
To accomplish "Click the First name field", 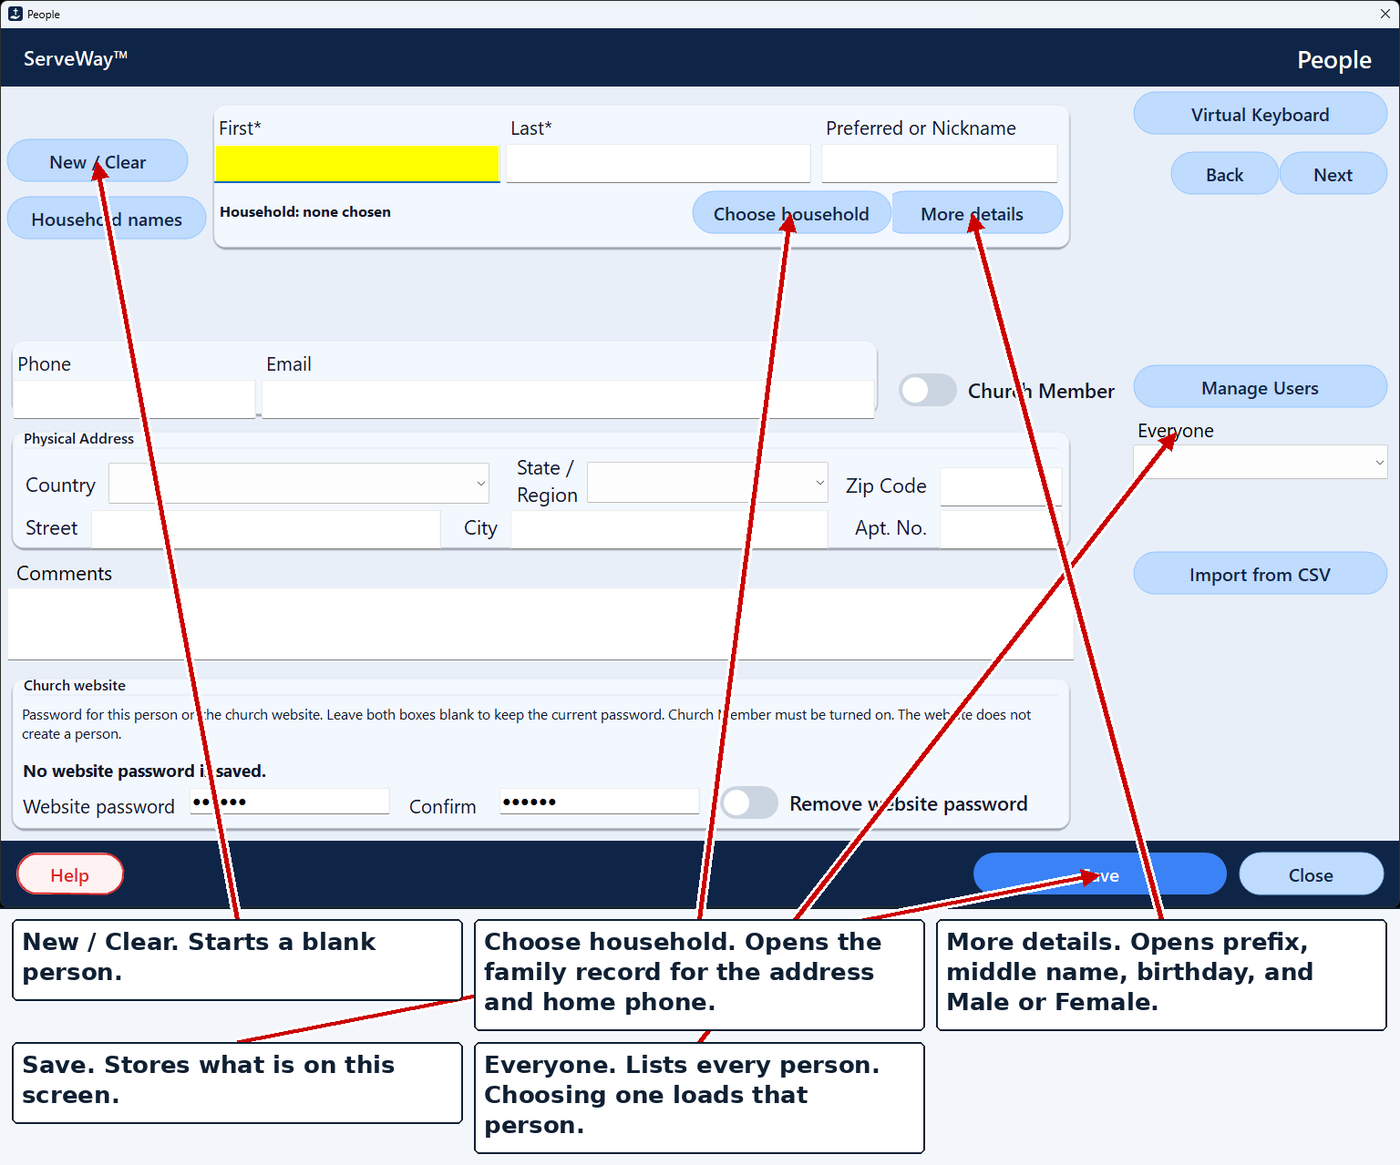I will [357, 164].
